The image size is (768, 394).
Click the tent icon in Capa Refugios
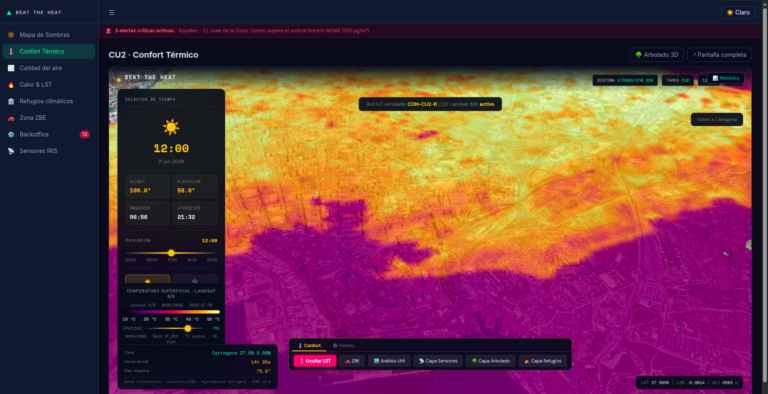tap(527, 361)
